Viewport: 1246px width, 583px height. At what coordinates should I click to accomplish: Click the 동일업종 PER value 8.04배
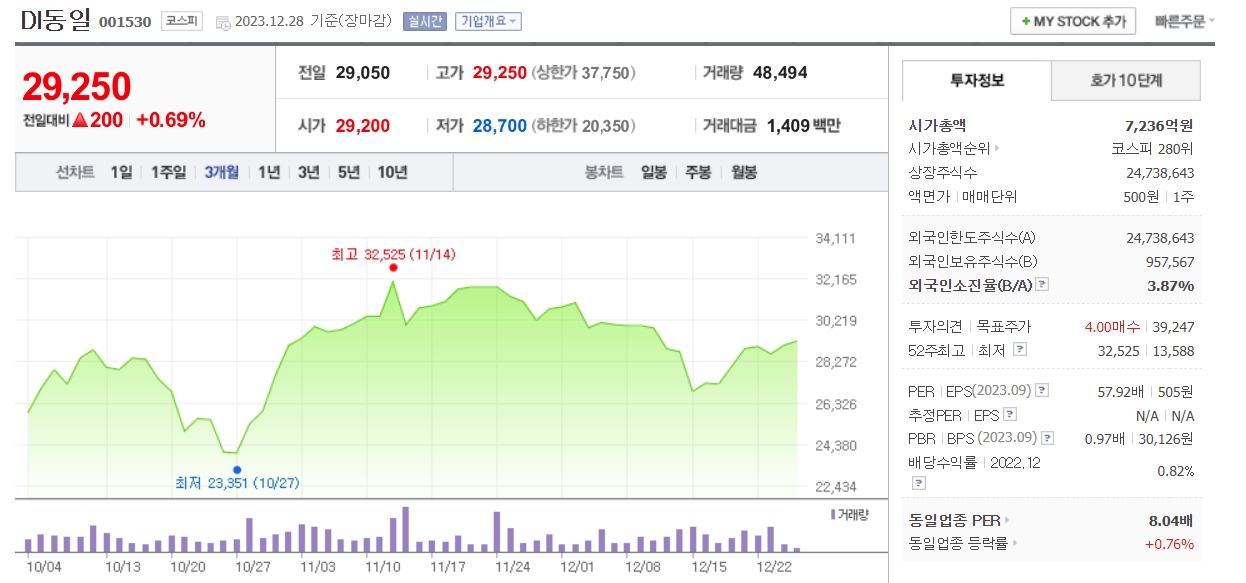point(1171,520)
